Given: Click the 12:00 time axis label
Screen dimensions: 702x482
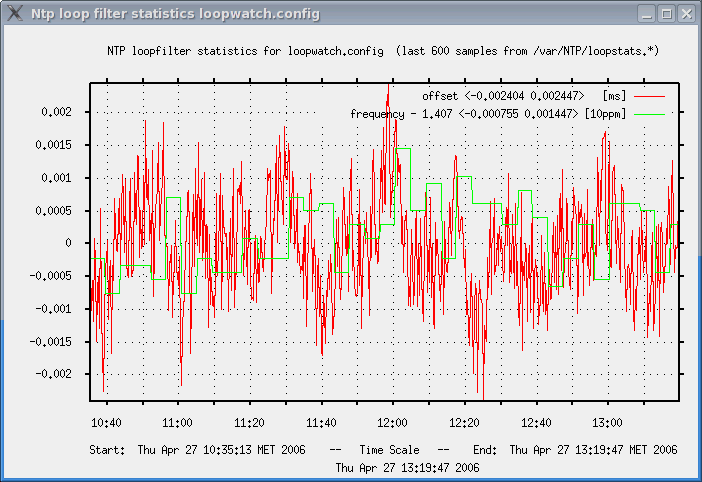Looking at the screenshot, I should [392, 423].
